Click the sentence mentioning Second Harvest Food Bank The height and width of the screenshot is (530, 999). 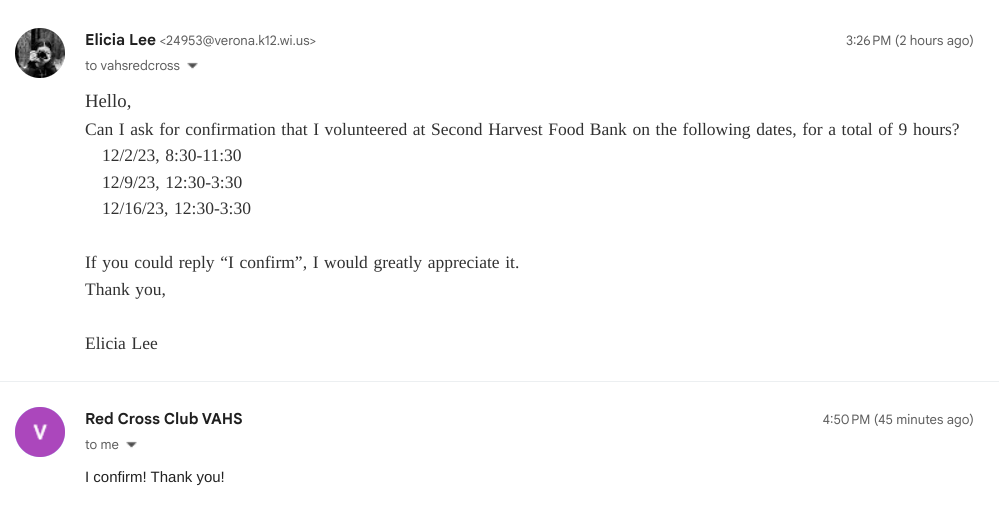point(522,129)
